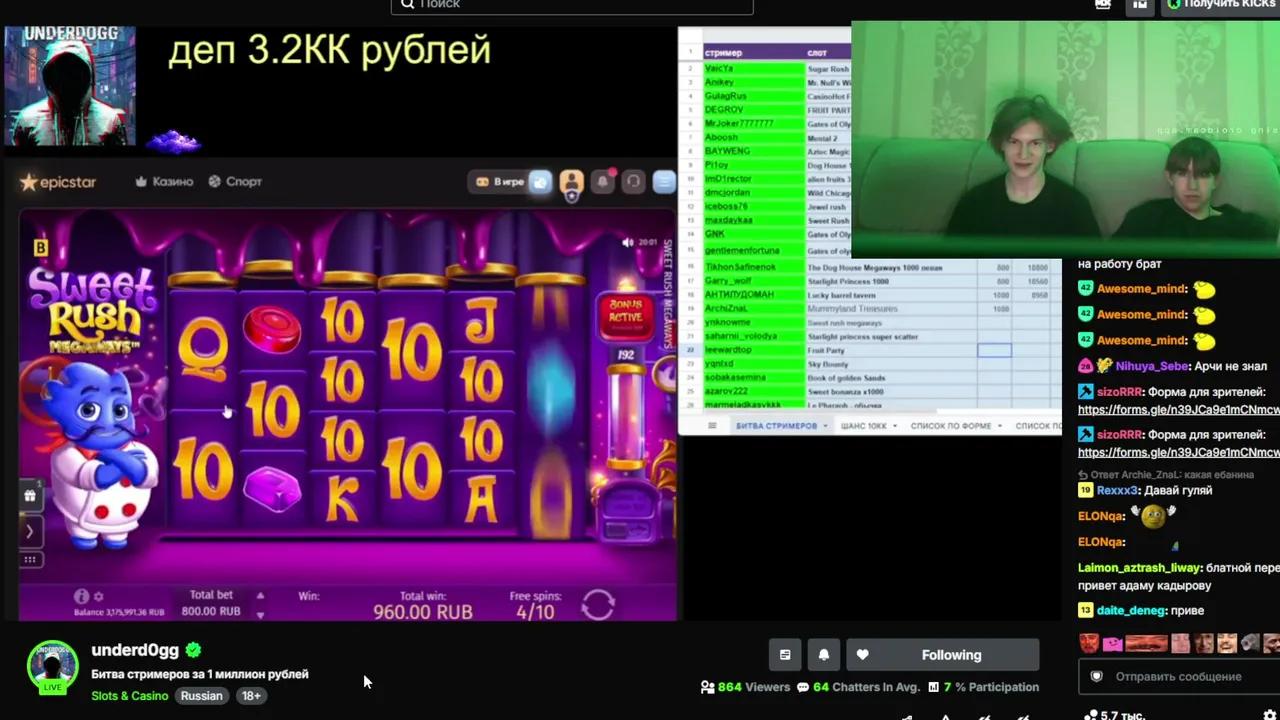Open epicstar support headset icon

(x=633, y=182)
